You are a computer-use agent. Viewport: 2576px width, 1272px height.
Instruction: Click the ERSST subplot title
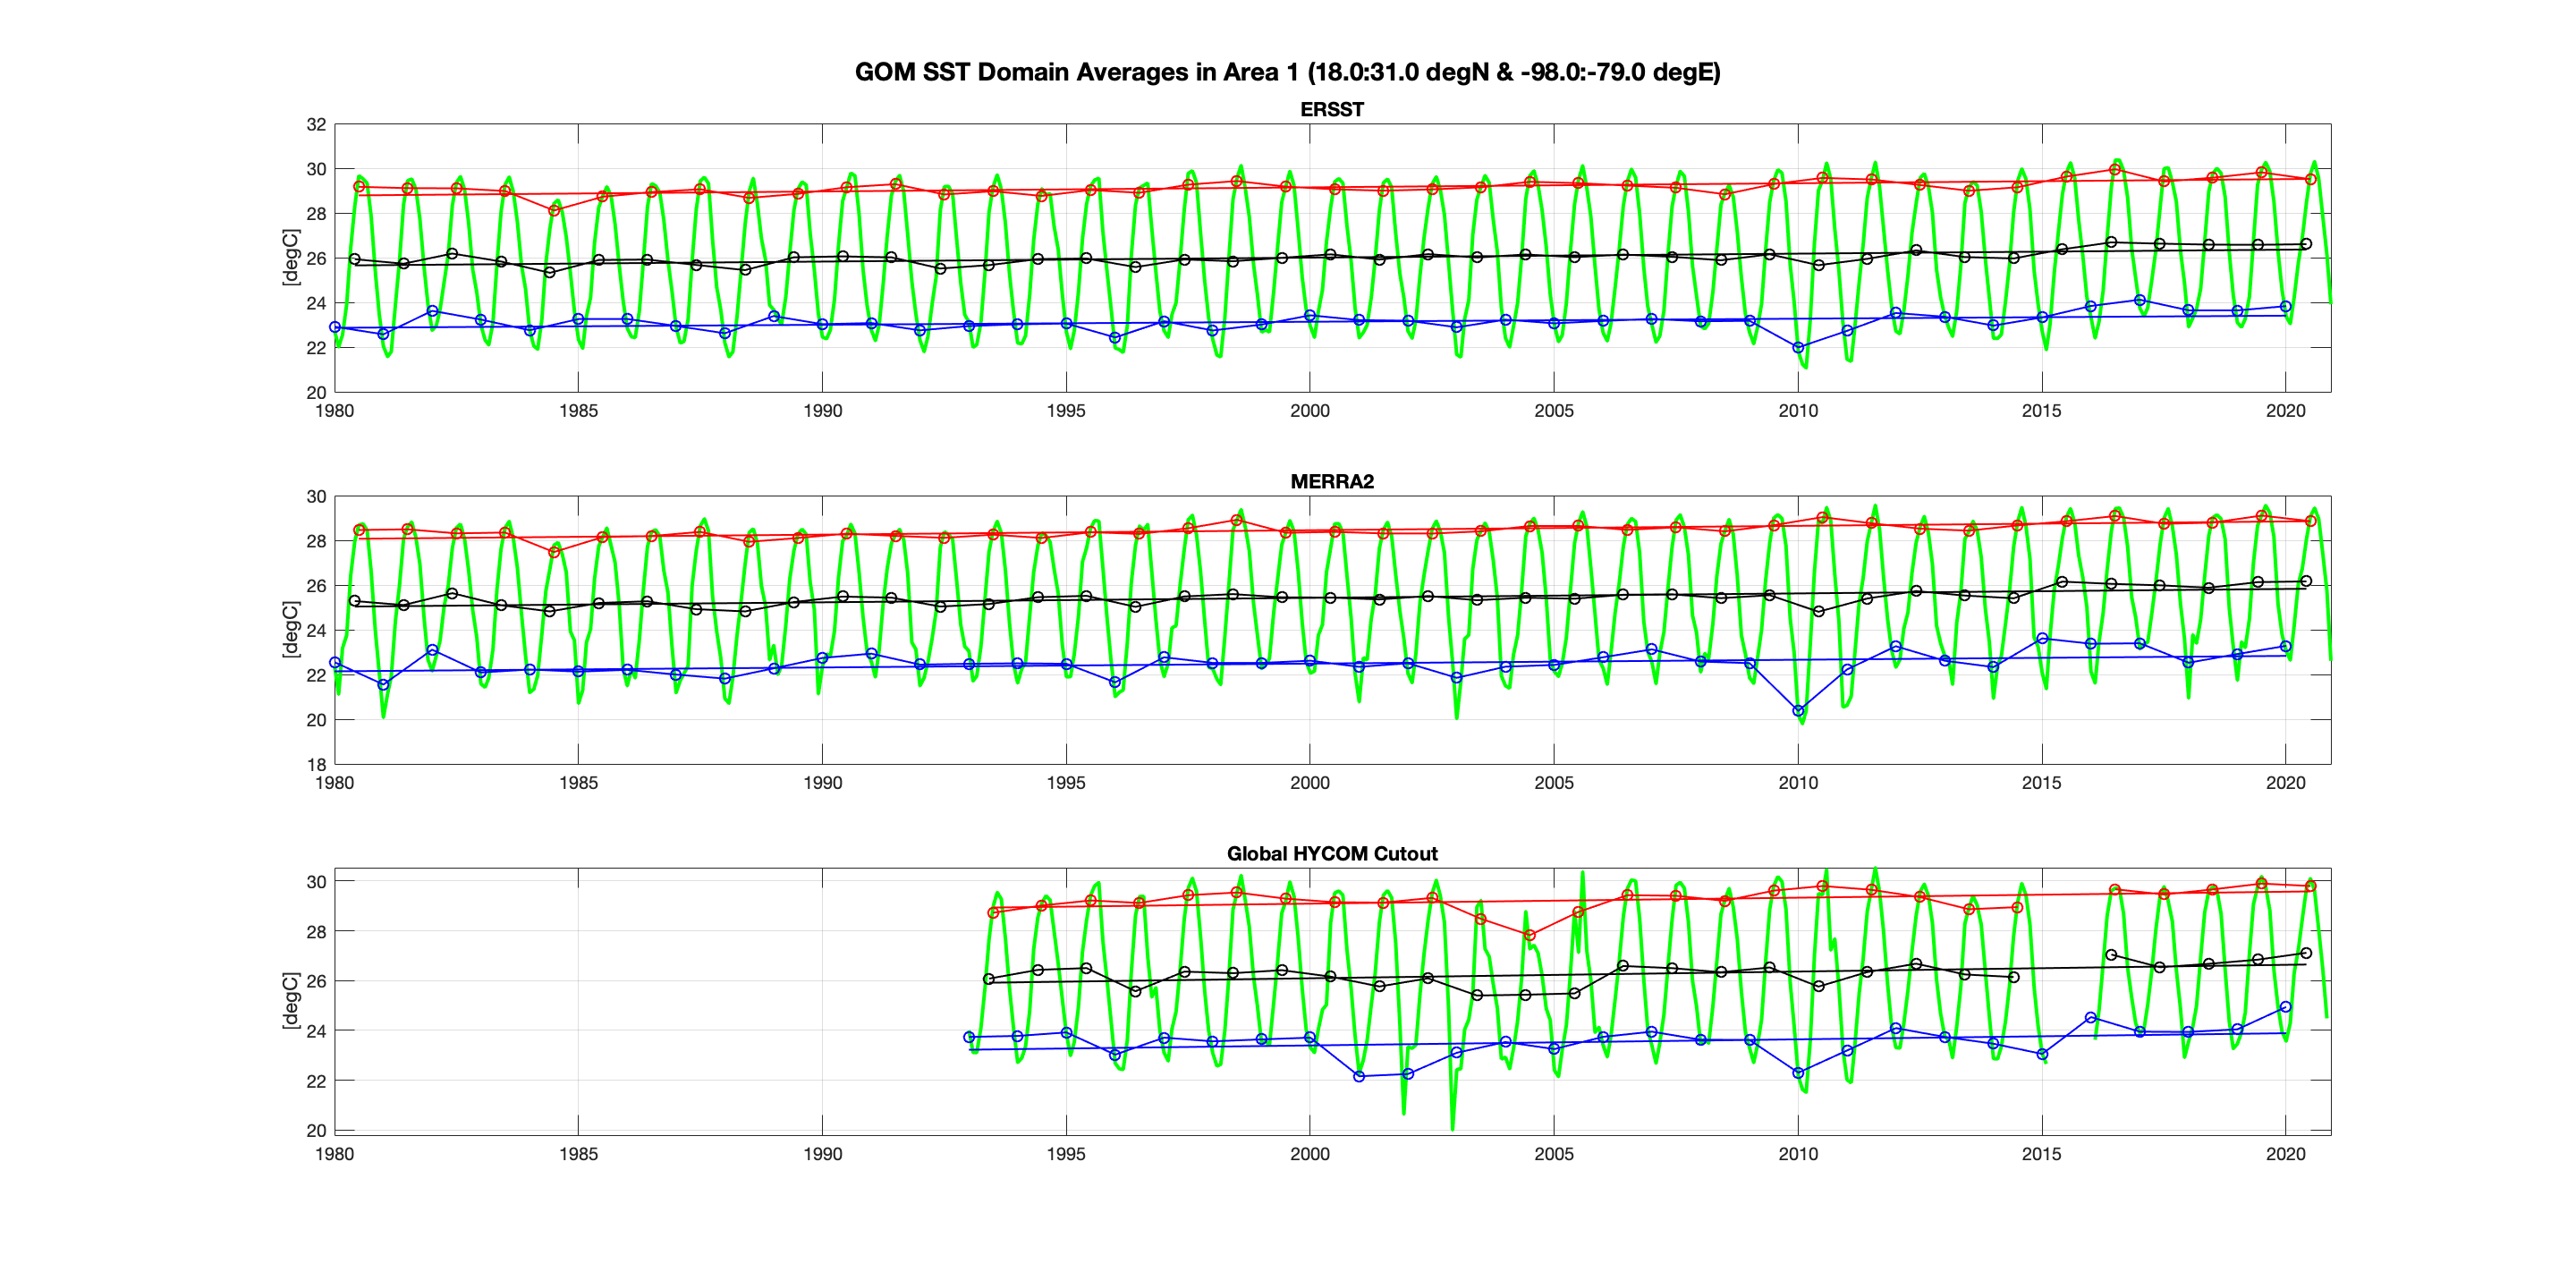(1331, 109)
